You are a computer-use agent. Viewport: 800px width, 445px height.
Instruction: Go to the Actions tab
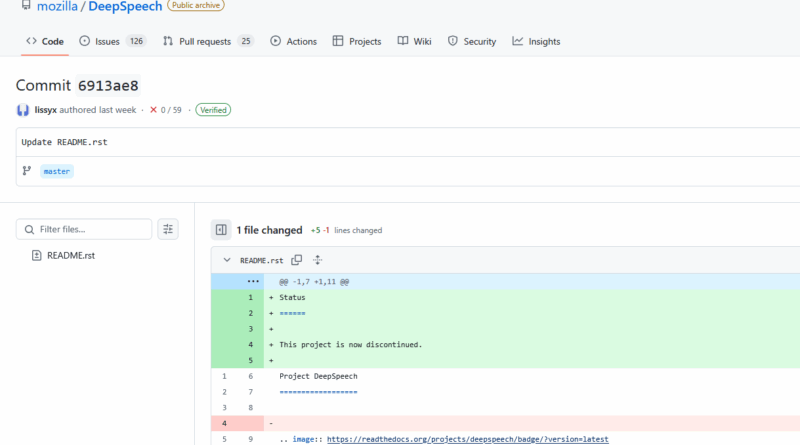(293, 41)
